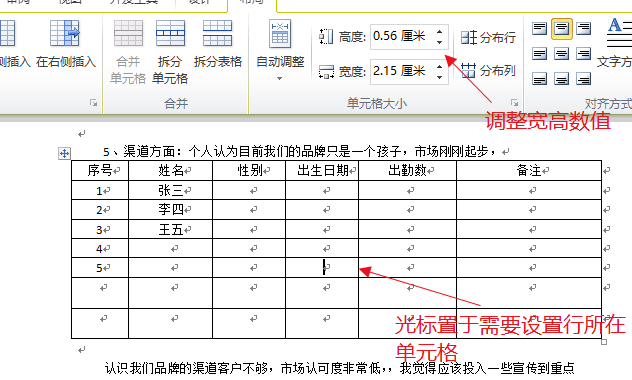The height and width of the screenshot is (380, 632).
Task: Click Text Direction (文字方向) icon
Action: tap(619, 33)
